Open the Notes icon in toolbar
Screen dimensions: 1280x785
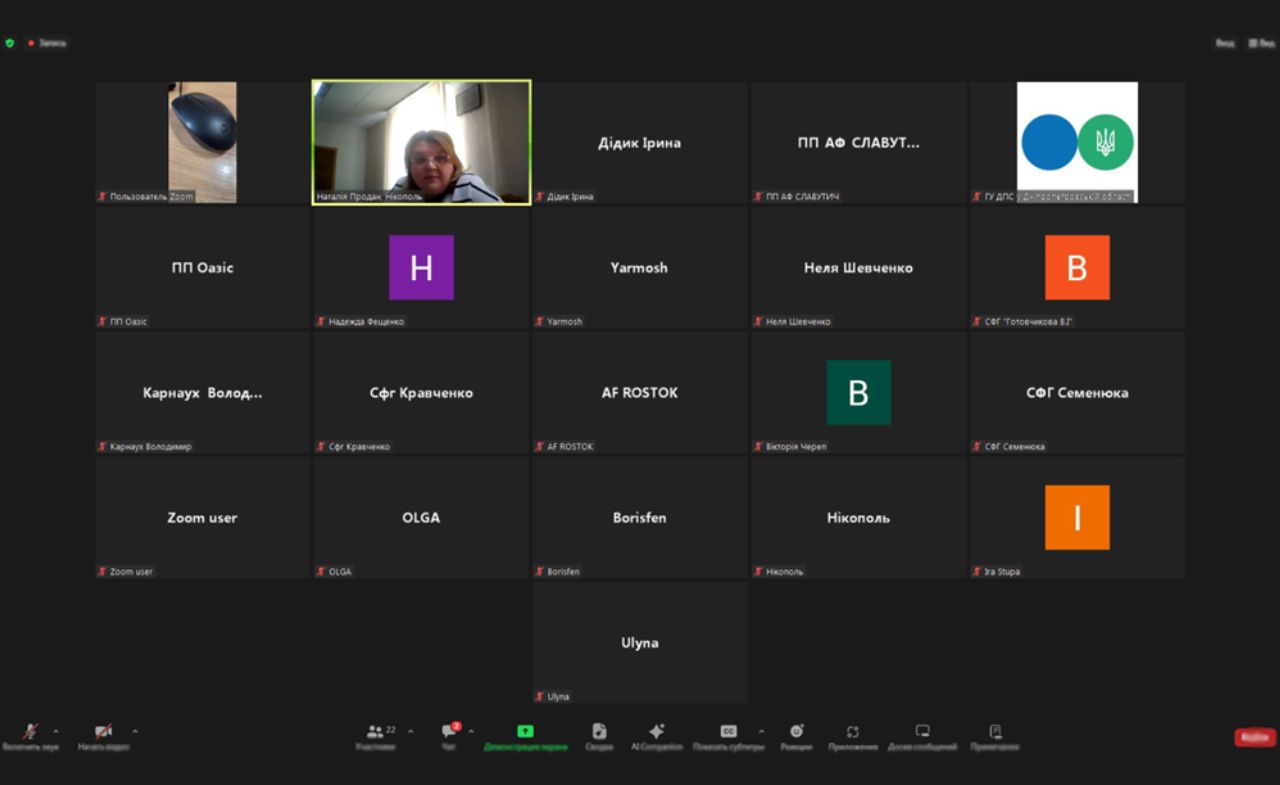995,732
